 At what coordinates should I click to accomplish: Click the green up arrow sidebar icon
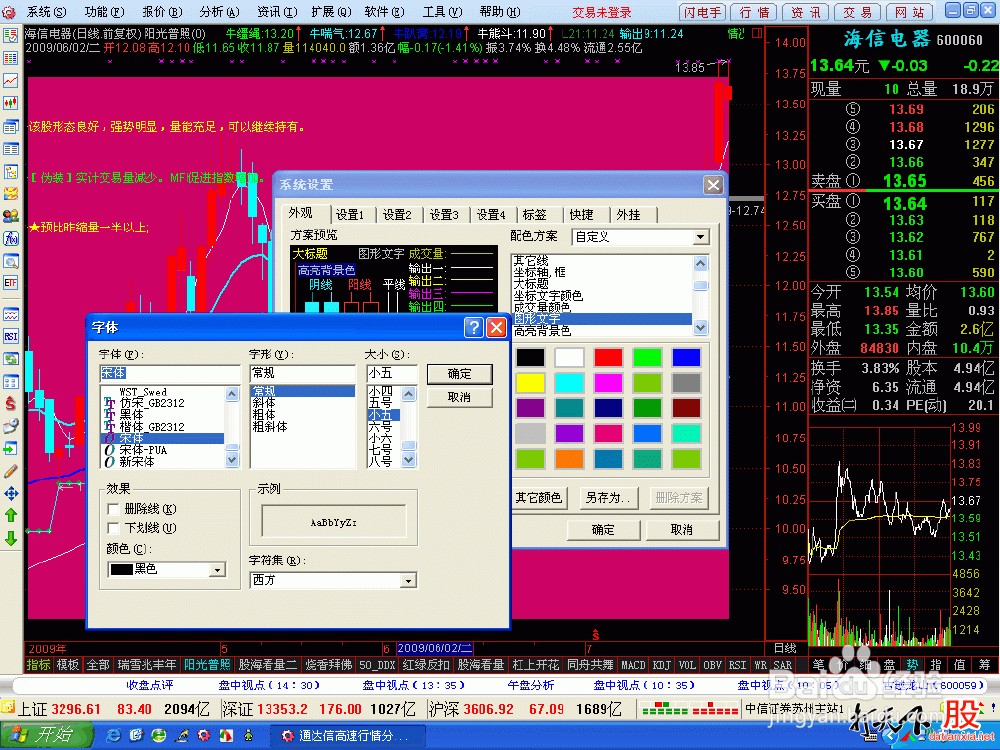[x=10, y=515]
